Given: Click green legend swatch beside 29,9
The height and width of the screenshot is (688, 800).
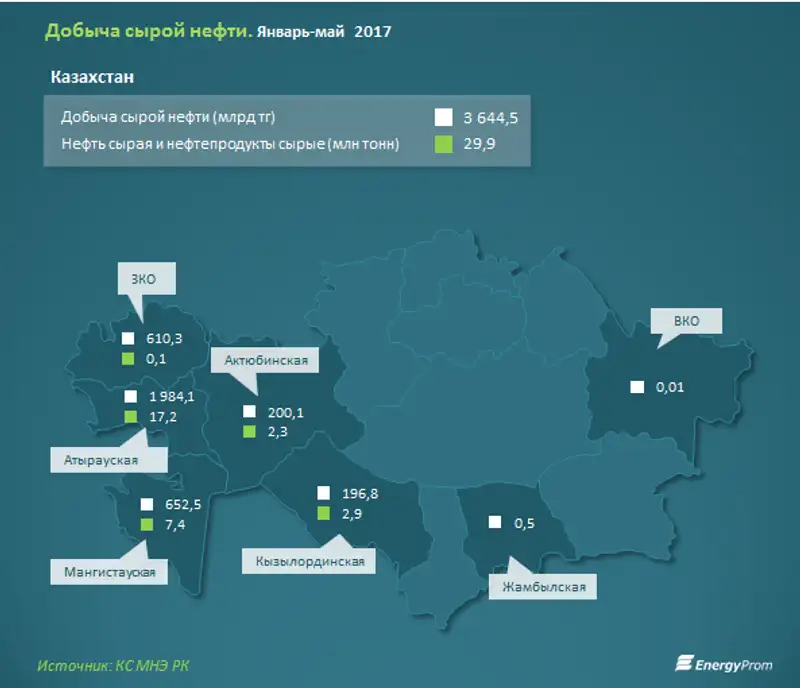Looking at the screenshot, I should click(443, 144).
